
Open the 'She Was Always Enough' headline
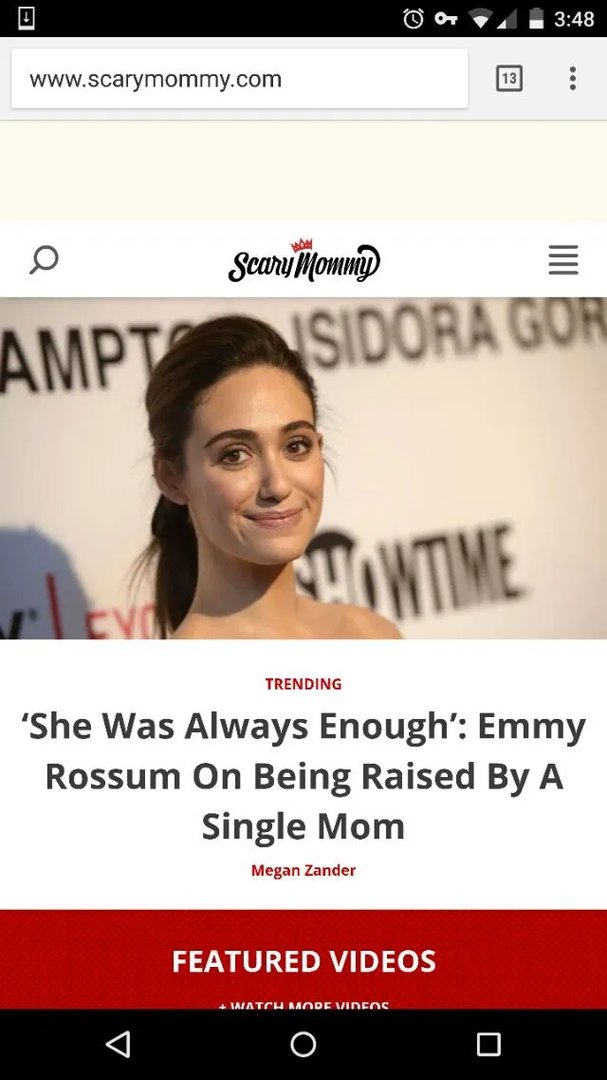coord(303,776)
